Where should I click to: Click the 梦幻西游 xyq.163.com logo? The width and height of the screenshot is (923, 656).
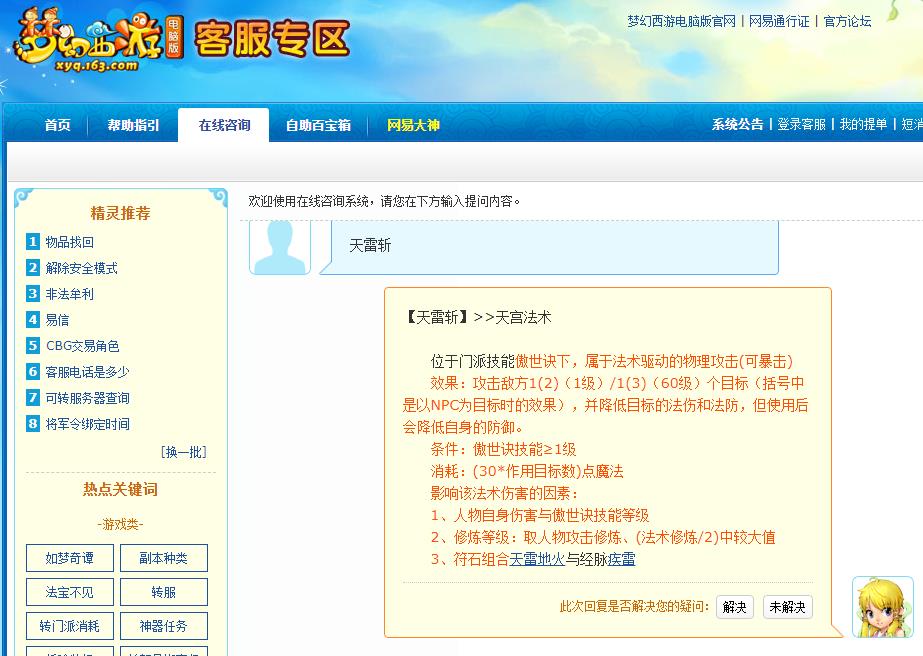(x=97, y=40)
